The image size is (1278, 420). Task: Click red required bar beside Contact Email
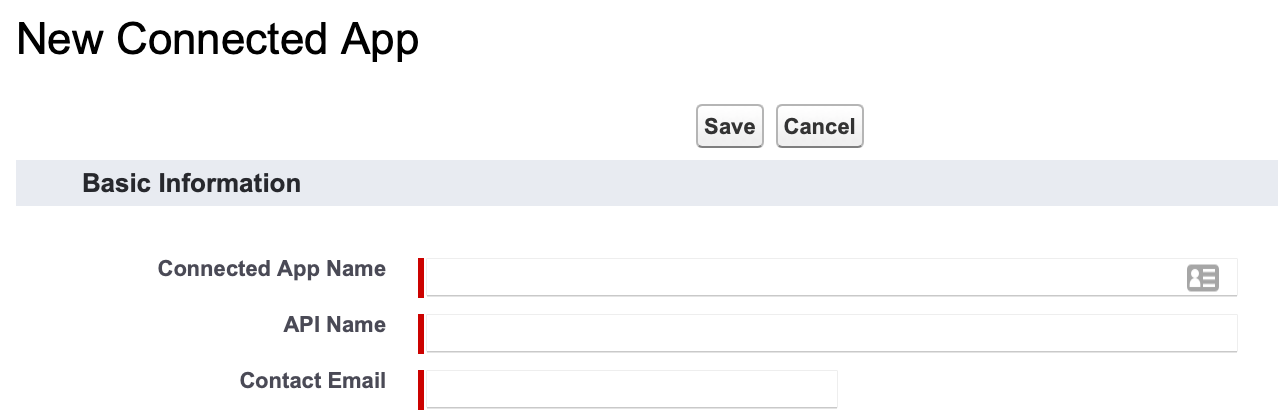pos(421,389)
